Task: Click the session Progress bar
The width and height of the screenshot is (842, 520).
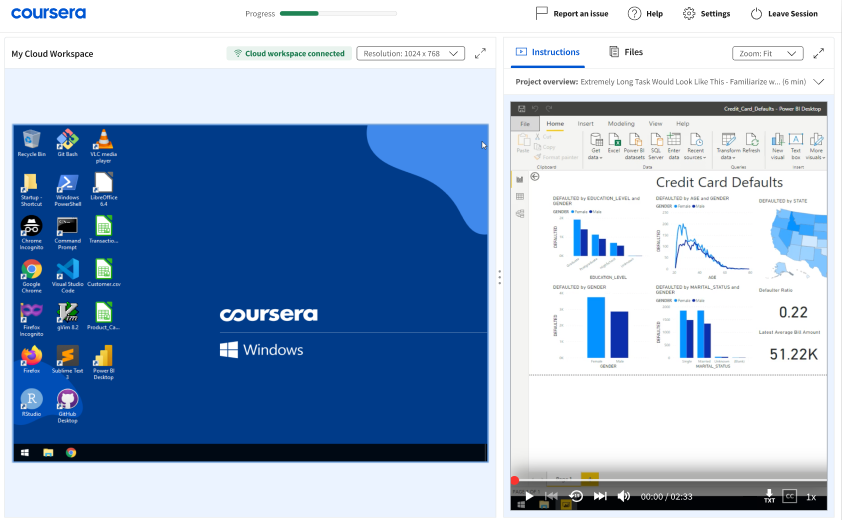Action: [338, 13]
